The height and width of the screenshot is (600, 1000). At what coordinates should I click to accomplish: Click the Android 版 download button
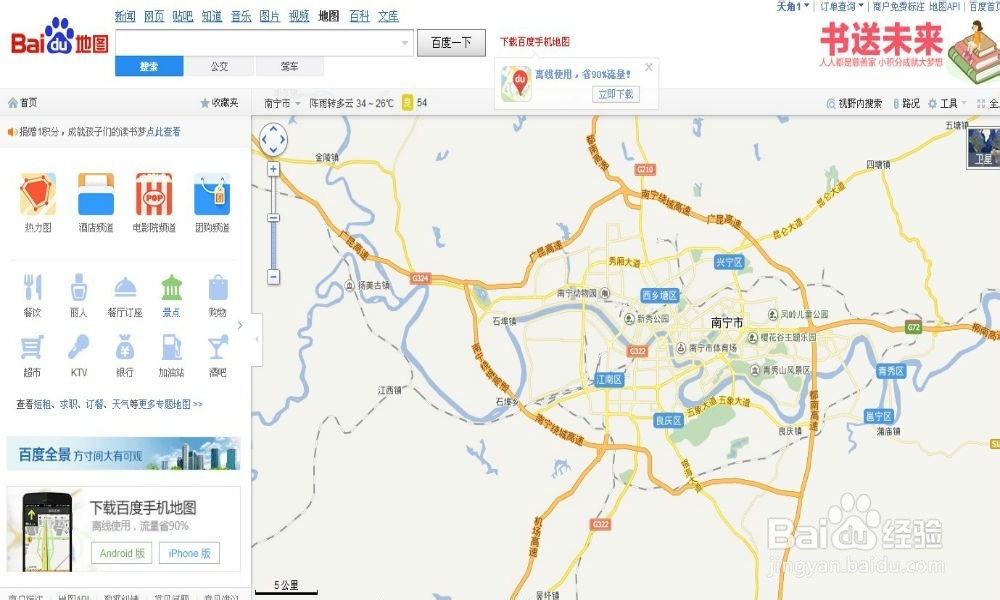coord(122,553)
